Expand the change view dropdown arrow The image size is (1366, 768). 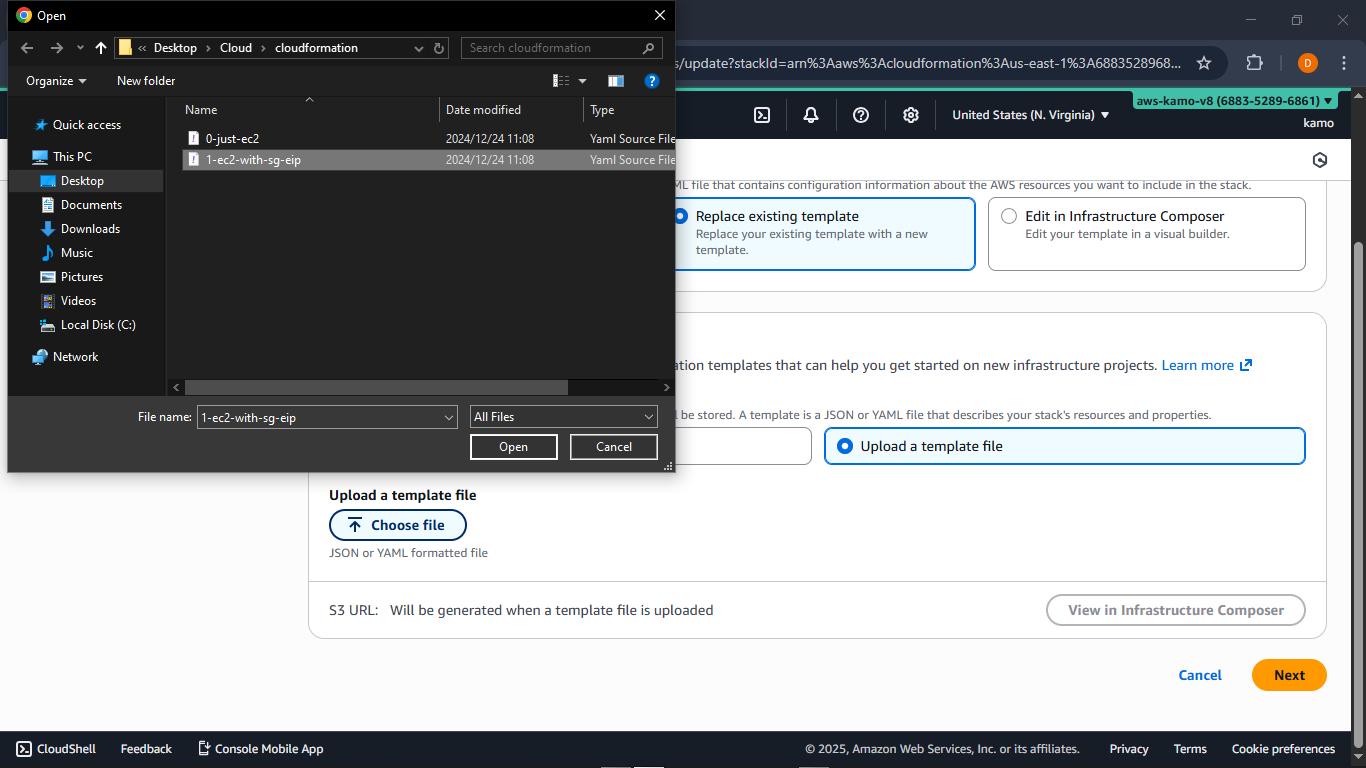point(583,81)
